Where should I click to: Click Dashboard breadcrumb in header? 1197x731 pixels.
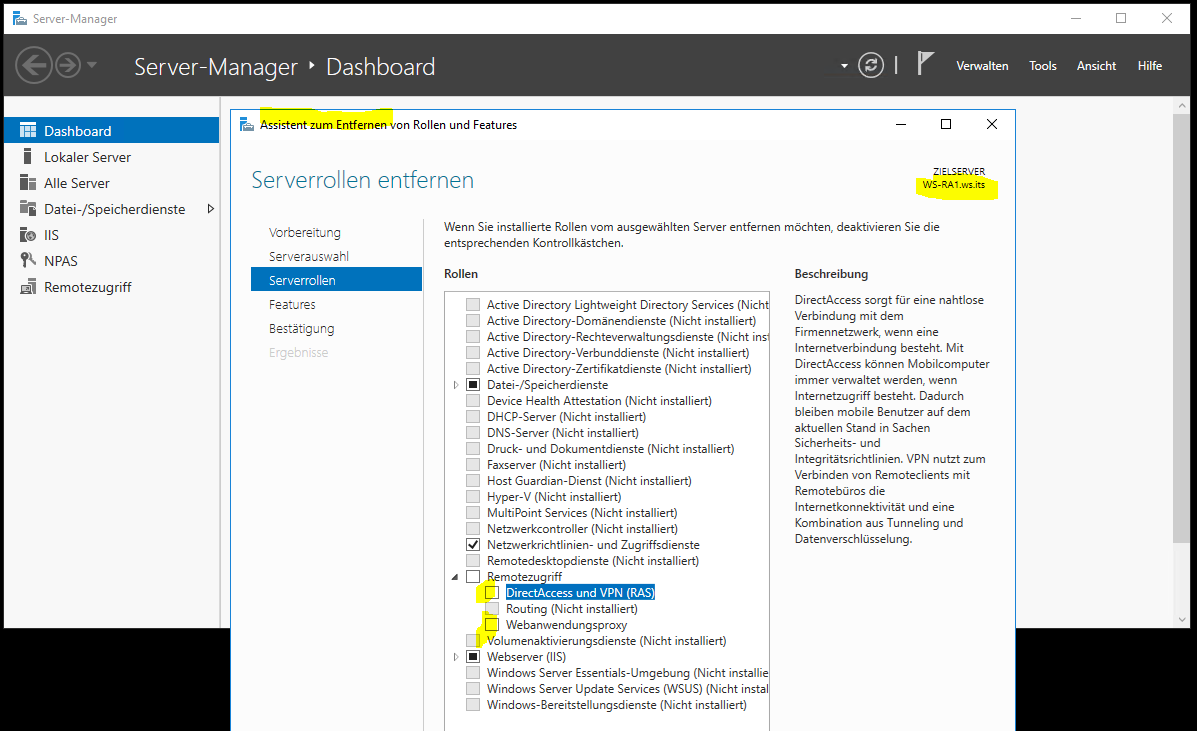(x=380, y=67)
